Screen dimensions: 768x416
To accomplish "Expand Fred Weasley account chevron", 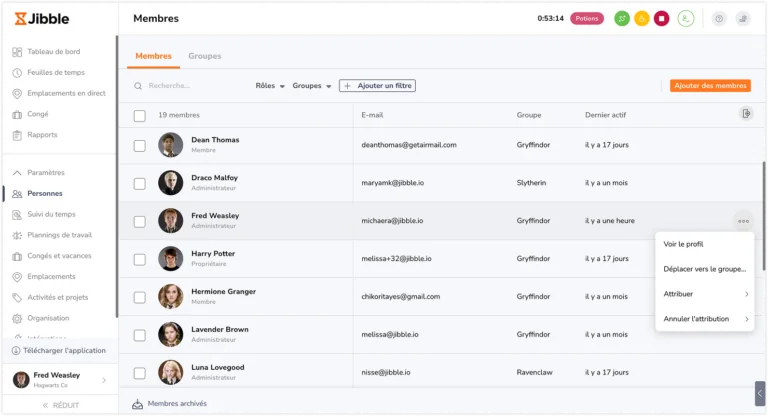I will point(104,380).
